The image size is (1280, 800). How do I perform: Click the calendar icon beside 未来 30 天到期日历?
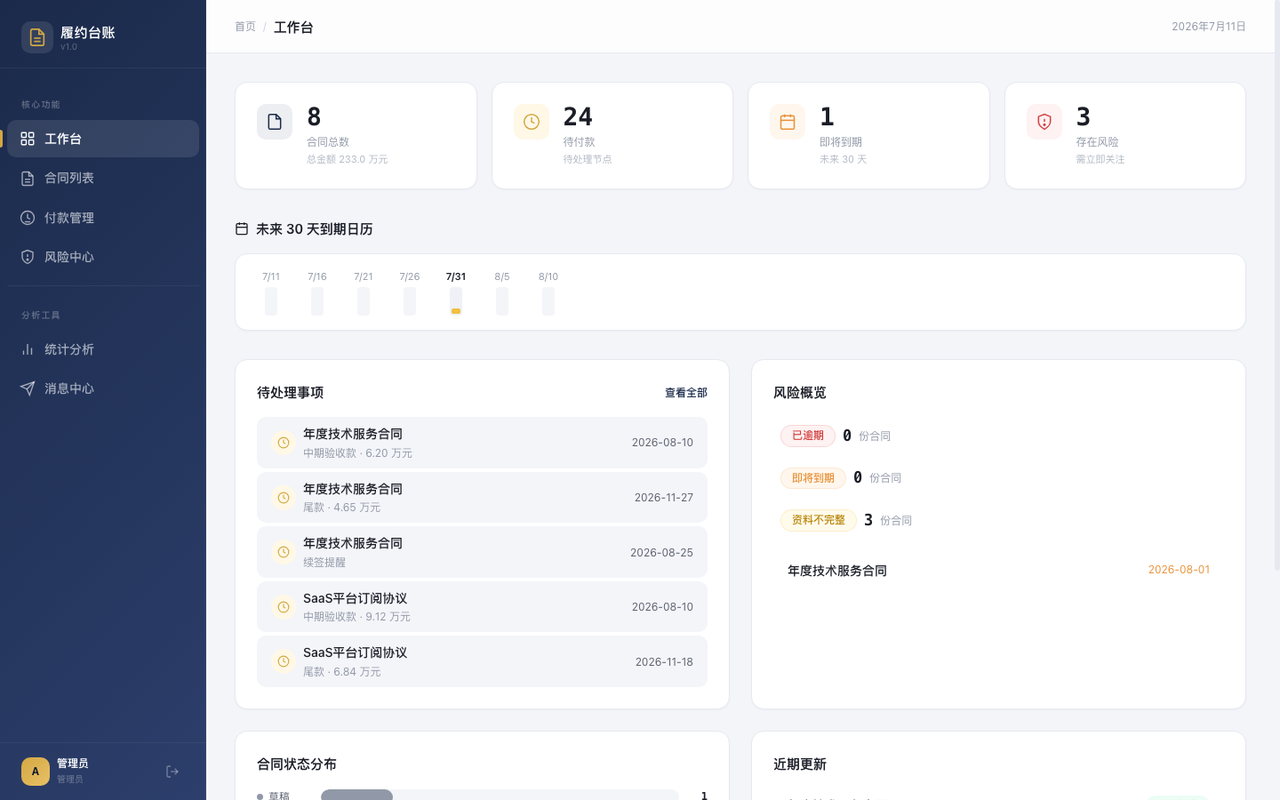(242, 229)
